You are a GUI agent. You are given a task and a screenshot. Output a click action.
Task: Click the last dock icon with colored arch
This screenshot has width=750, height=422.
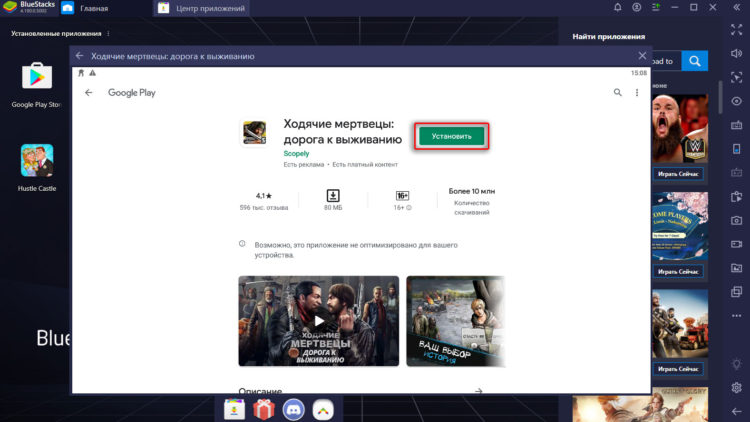[323, 410]
